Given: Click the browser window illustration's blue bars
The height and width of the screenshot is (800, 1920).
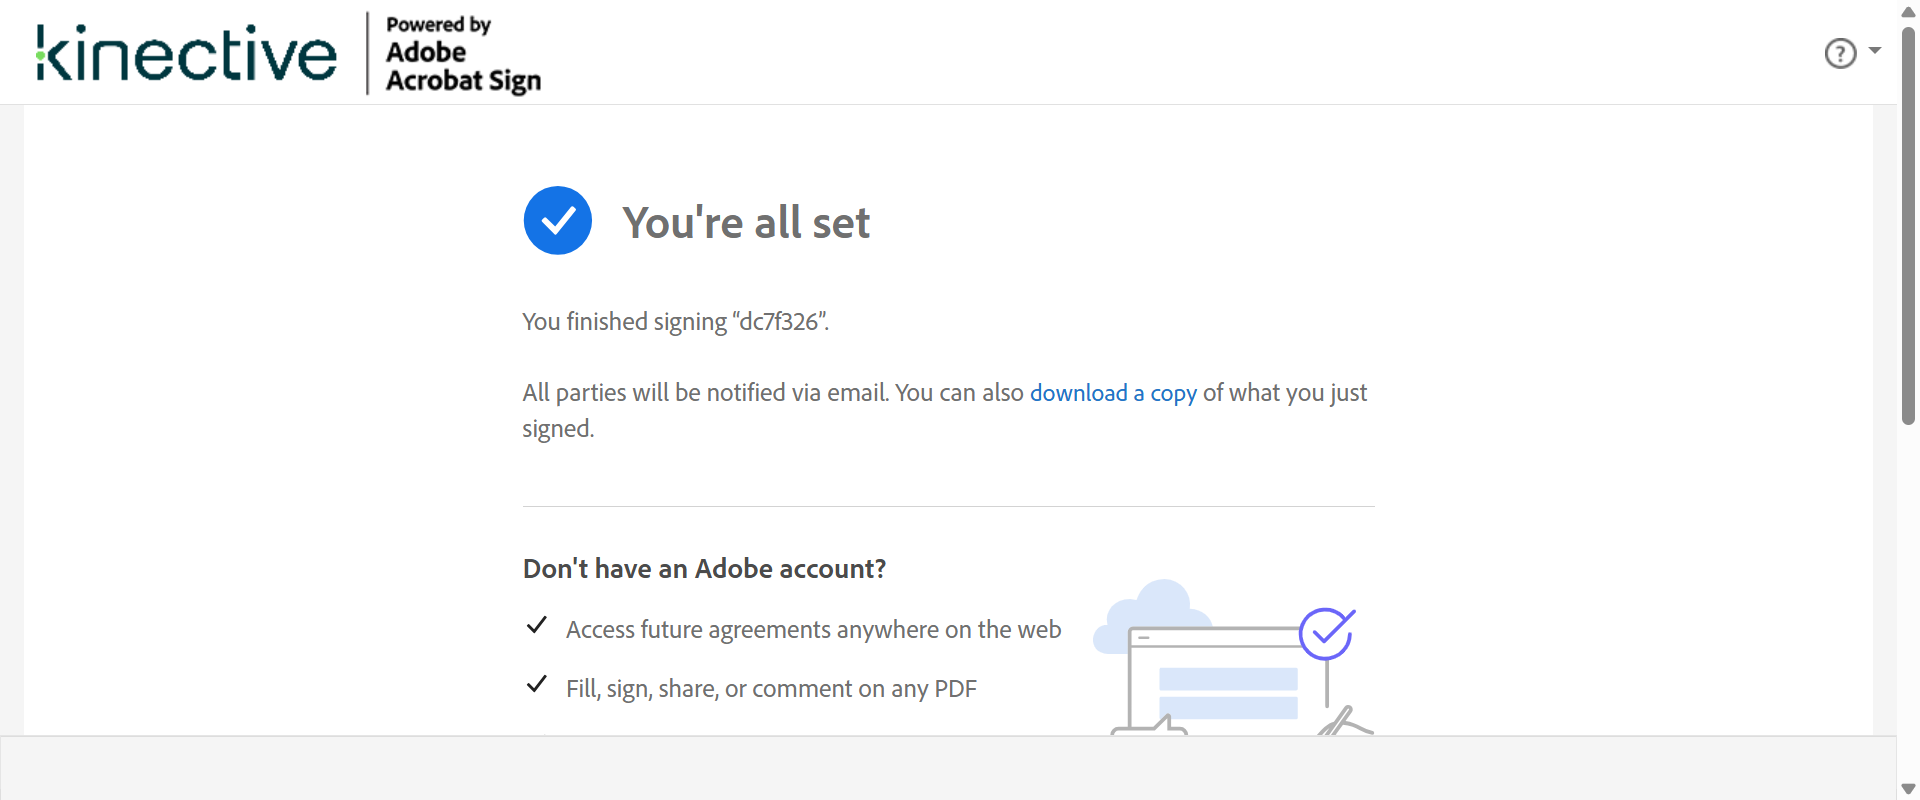Looking at the screenshot, I should (x=1228, y=693).
